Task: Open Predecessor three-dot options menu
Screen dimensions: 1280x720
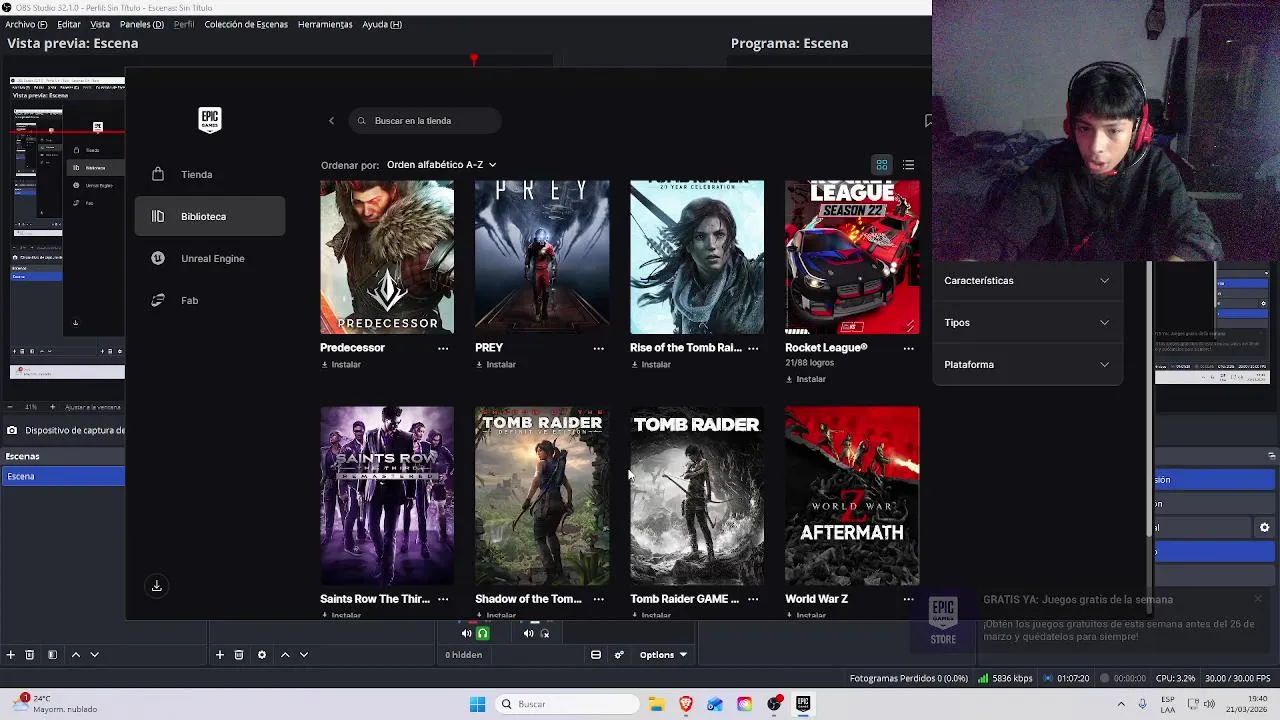Action: [x=443, y=348]
